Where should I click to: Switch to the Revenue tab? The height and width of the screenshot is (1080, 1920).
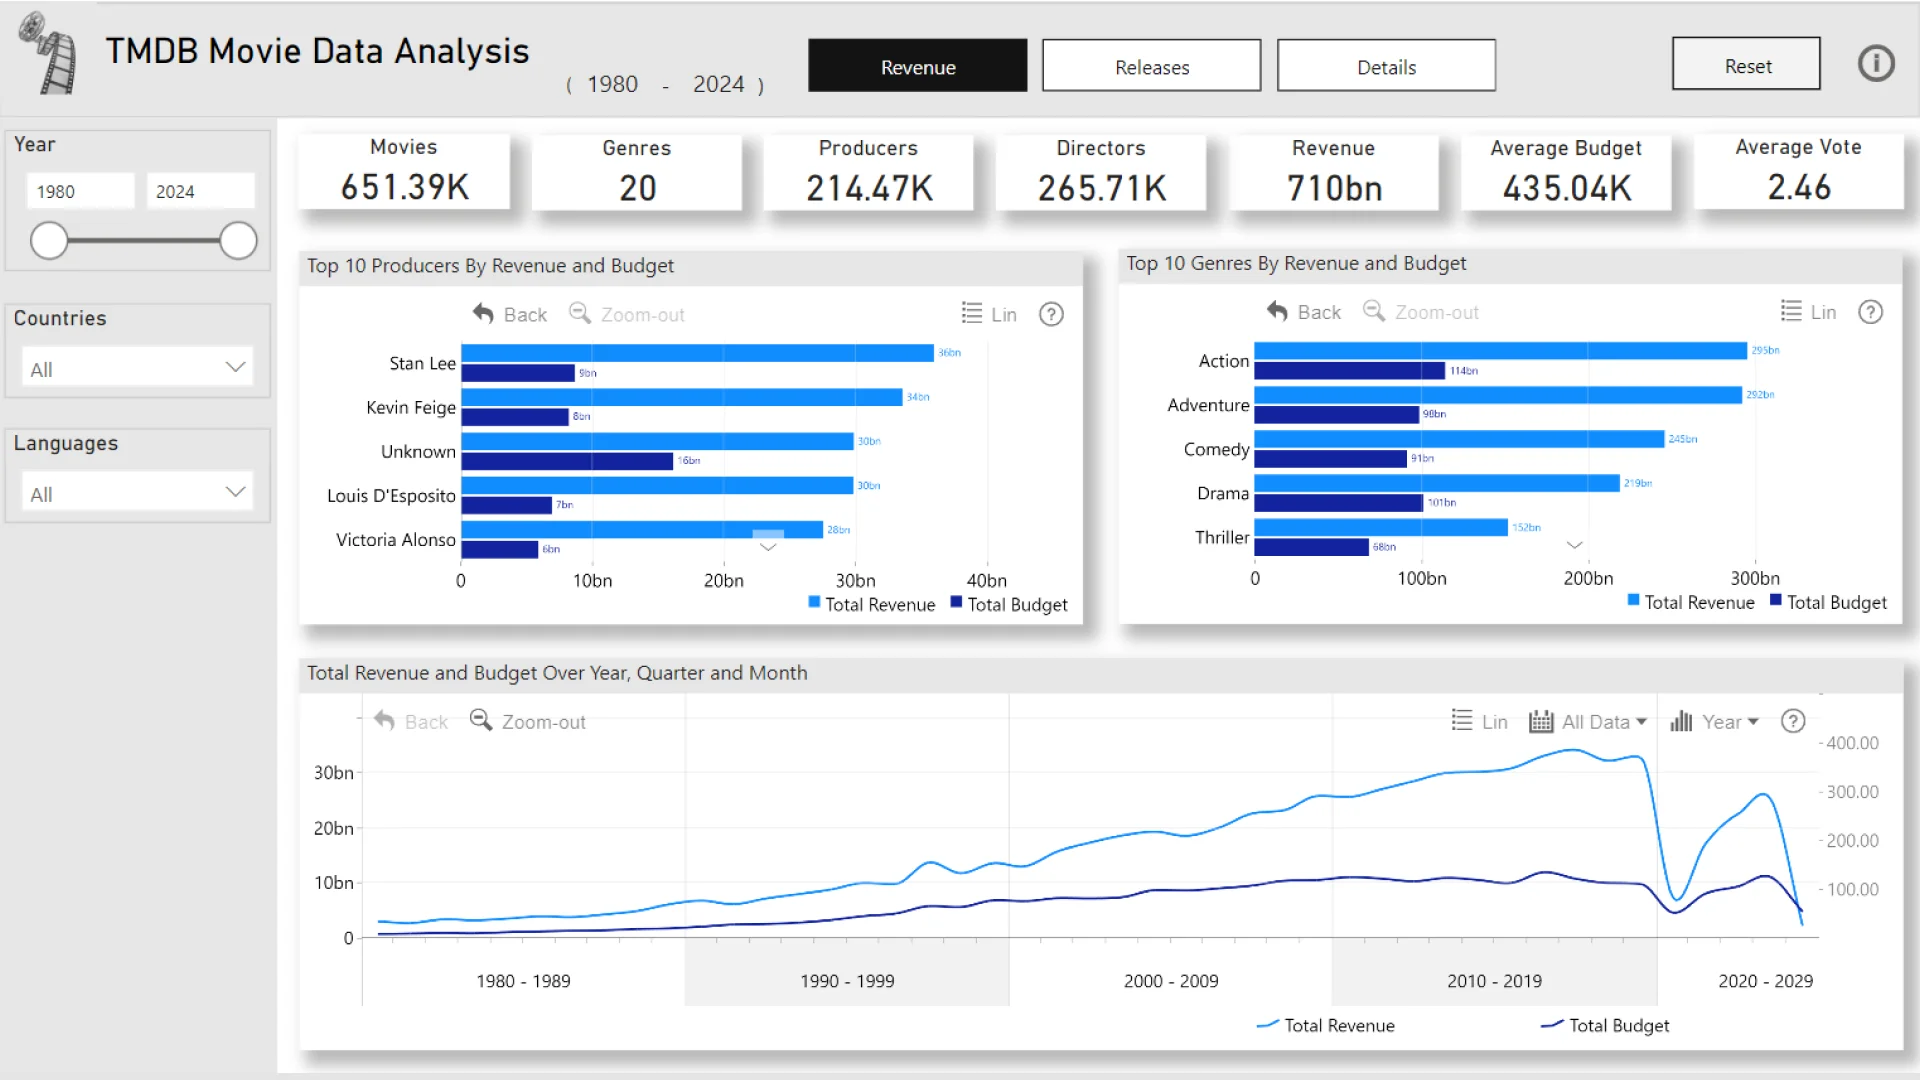coord(917,66)
